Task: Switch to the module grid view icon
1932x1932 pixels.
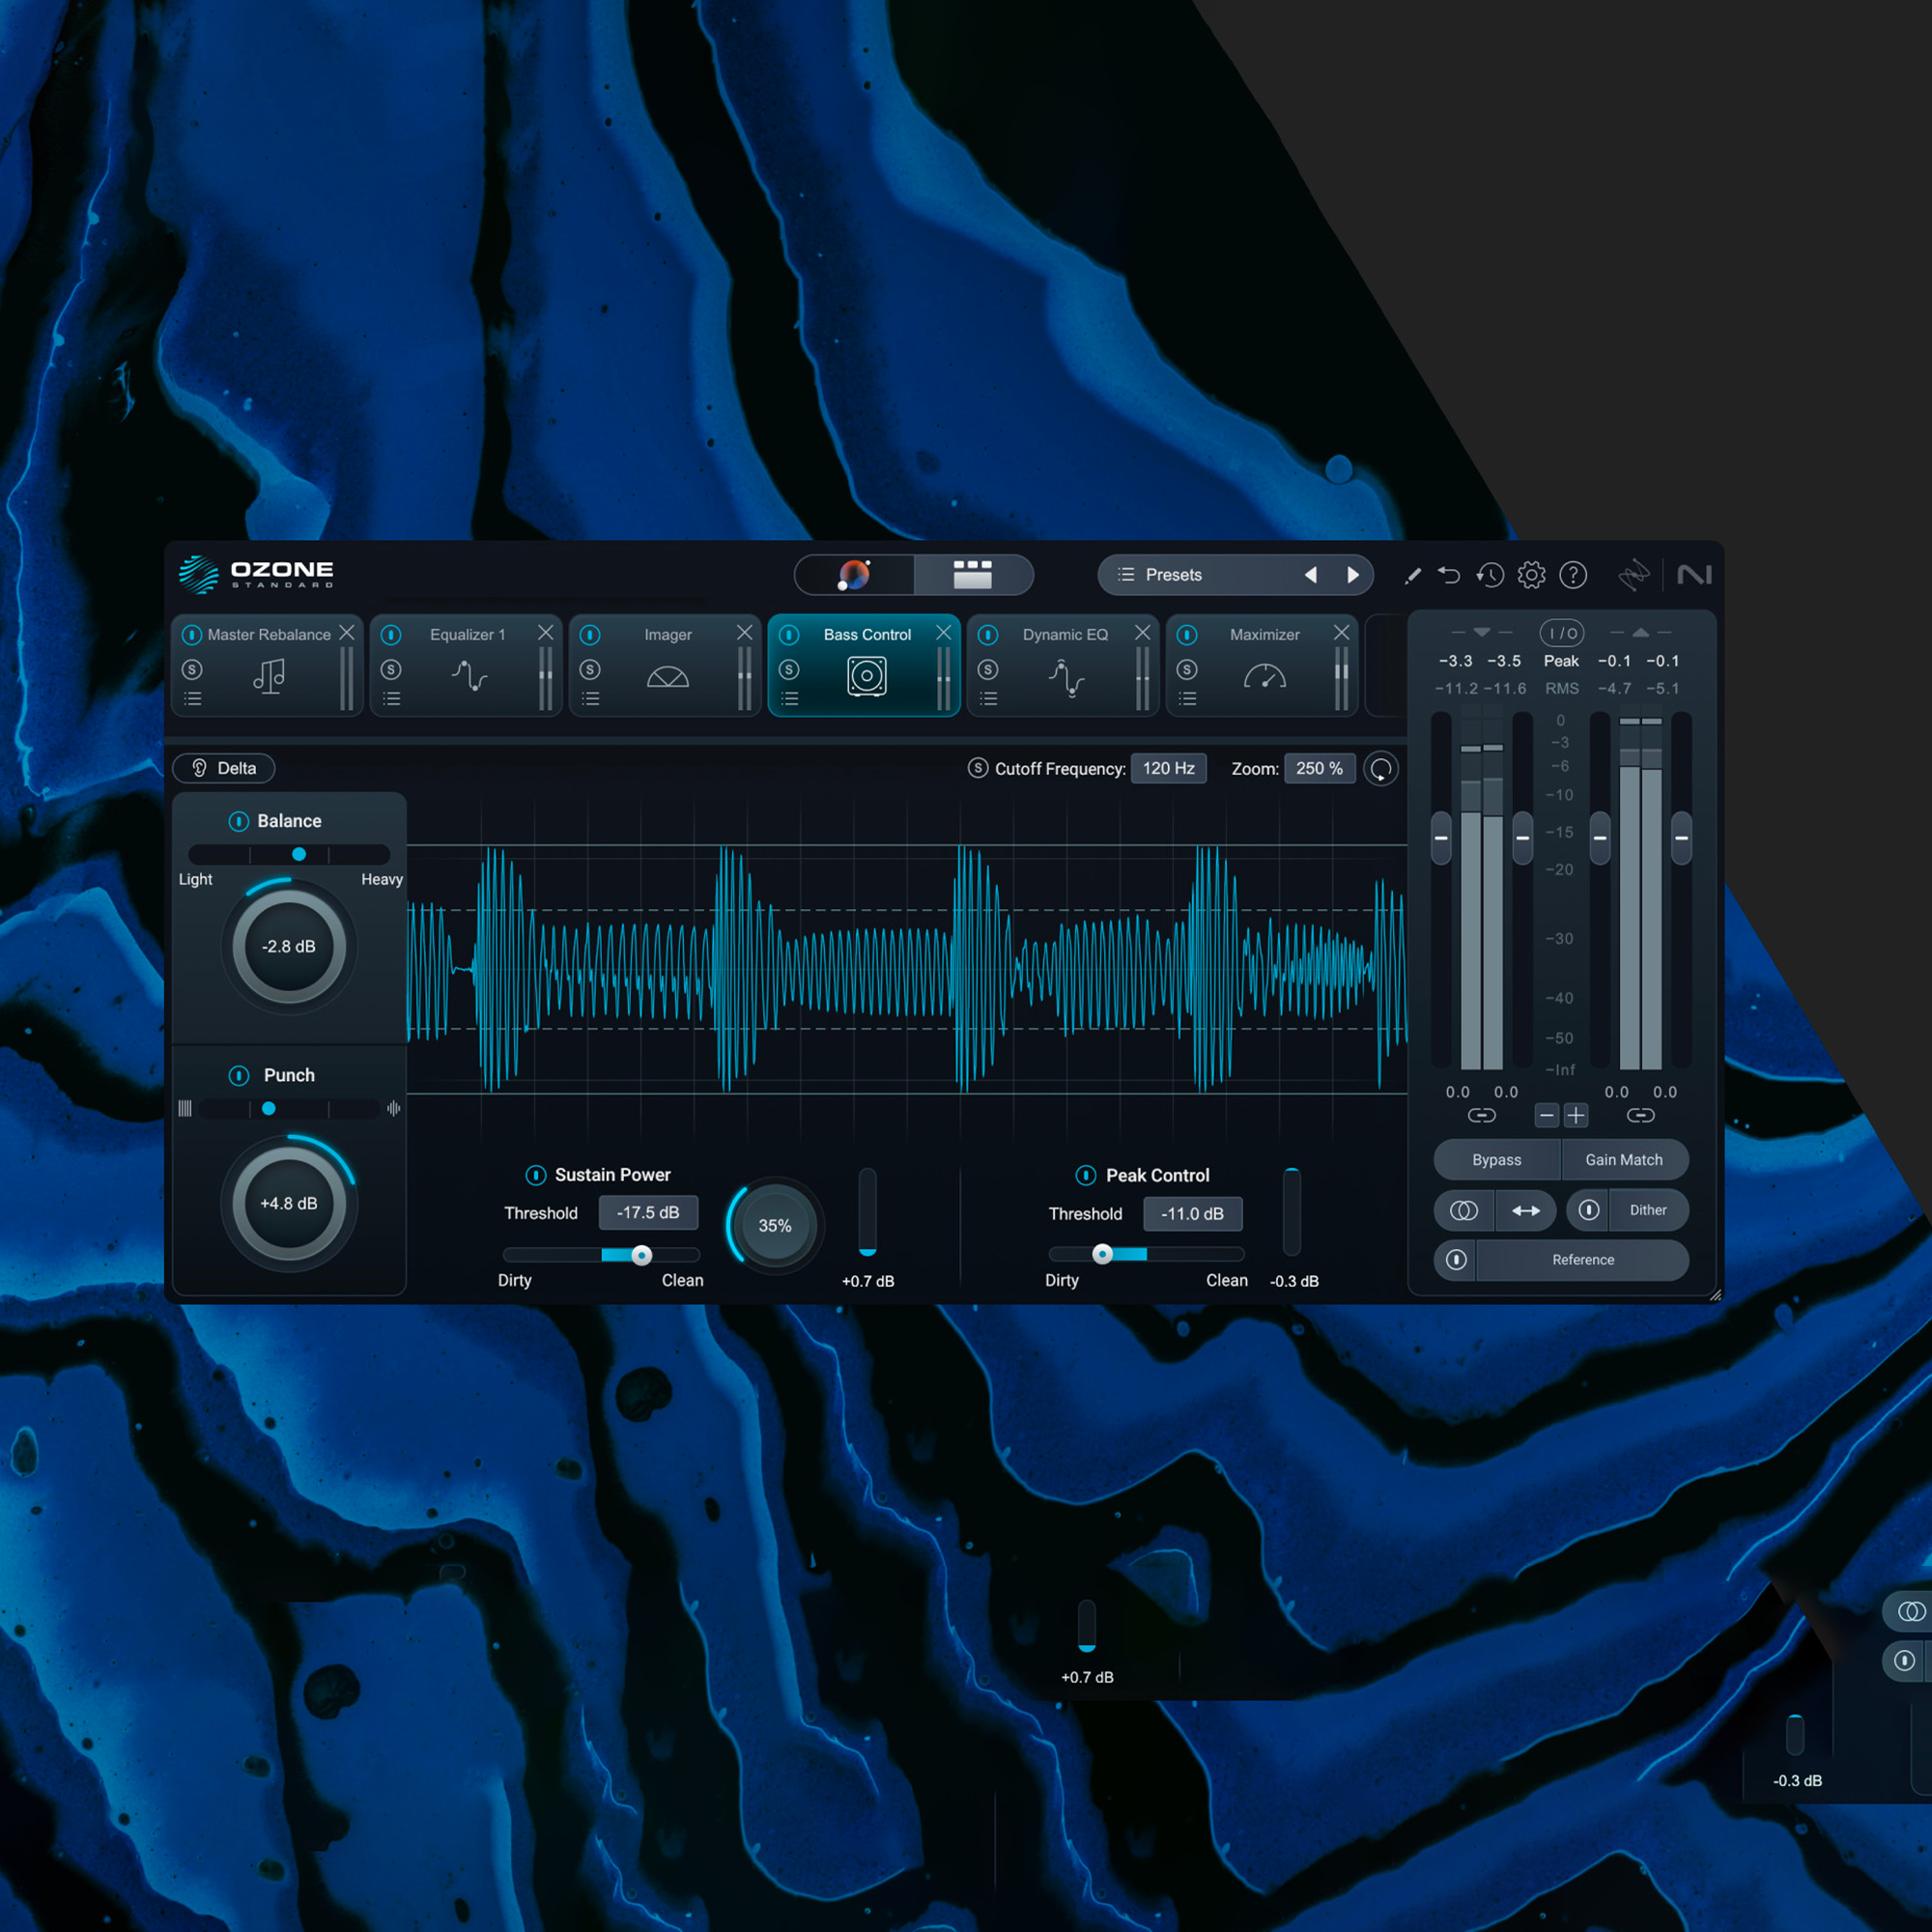Action: pos(972,575)
